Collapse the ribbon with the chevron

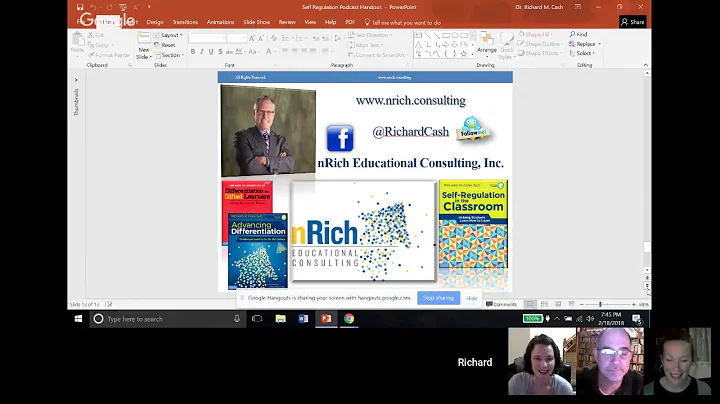(x=646, y=65)
